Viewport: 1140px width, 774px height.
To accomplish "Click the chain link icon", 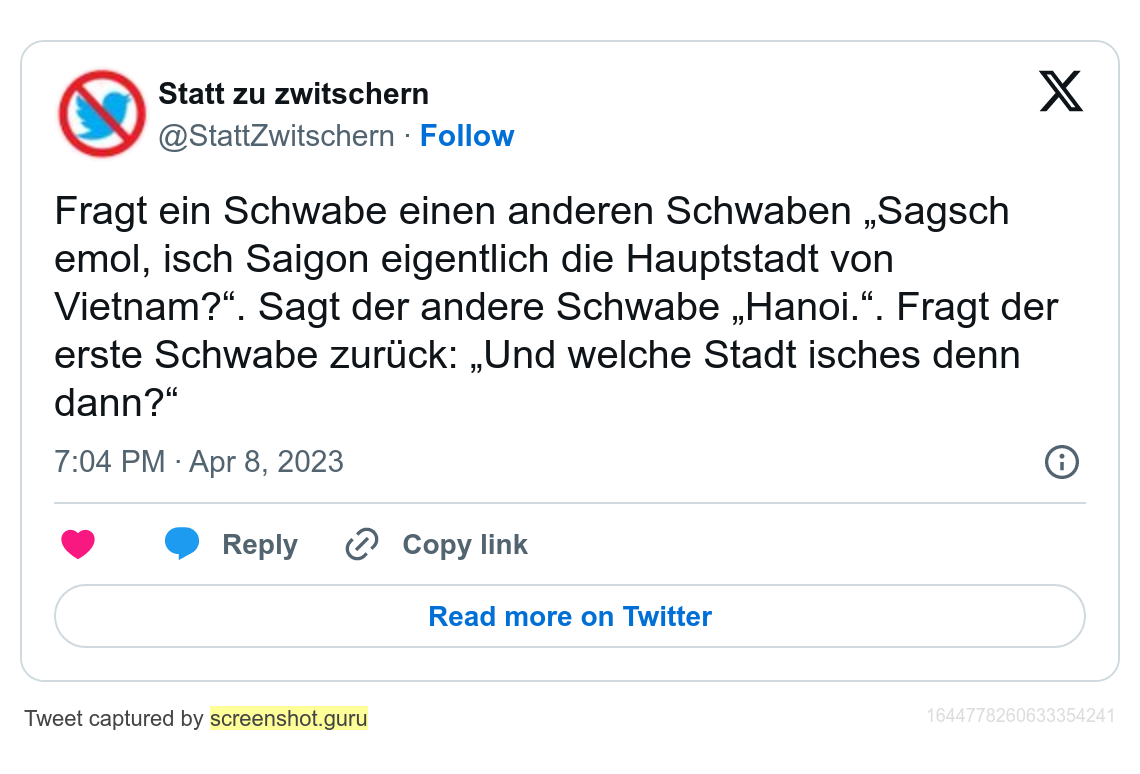I will [x=361, y=545].
